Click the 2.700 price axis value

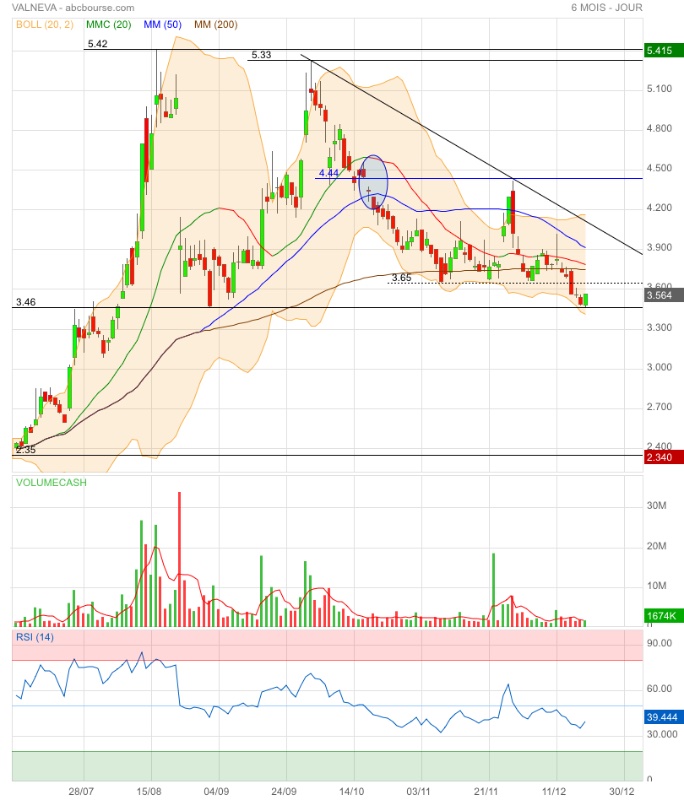tap(659, 407)
